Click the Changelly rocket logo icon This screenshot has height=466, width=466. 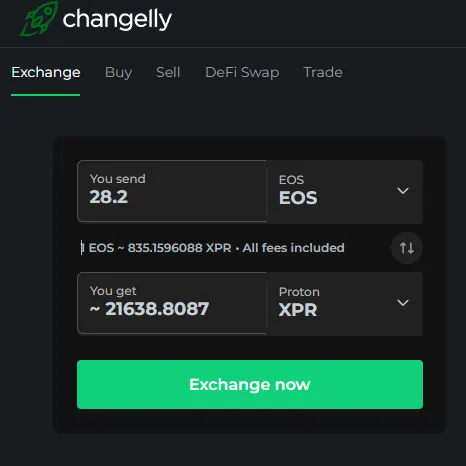39,18
